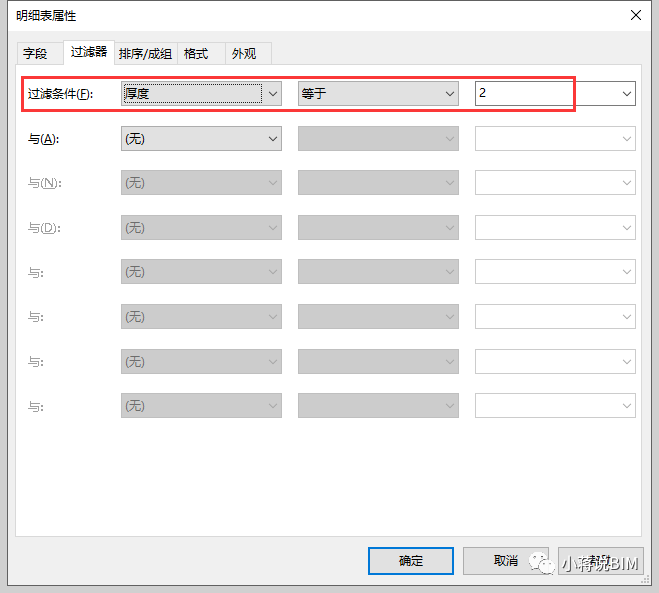Screen dimensions: 659x593
Task: Expand the filter value dropdown arrow
Action: [627, 93]
